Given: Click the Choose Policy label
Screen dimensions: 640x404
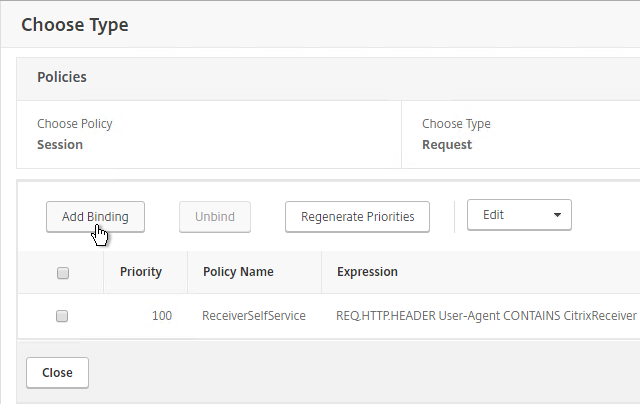Looking at the screenshot, I should click(x=75, y=124).
